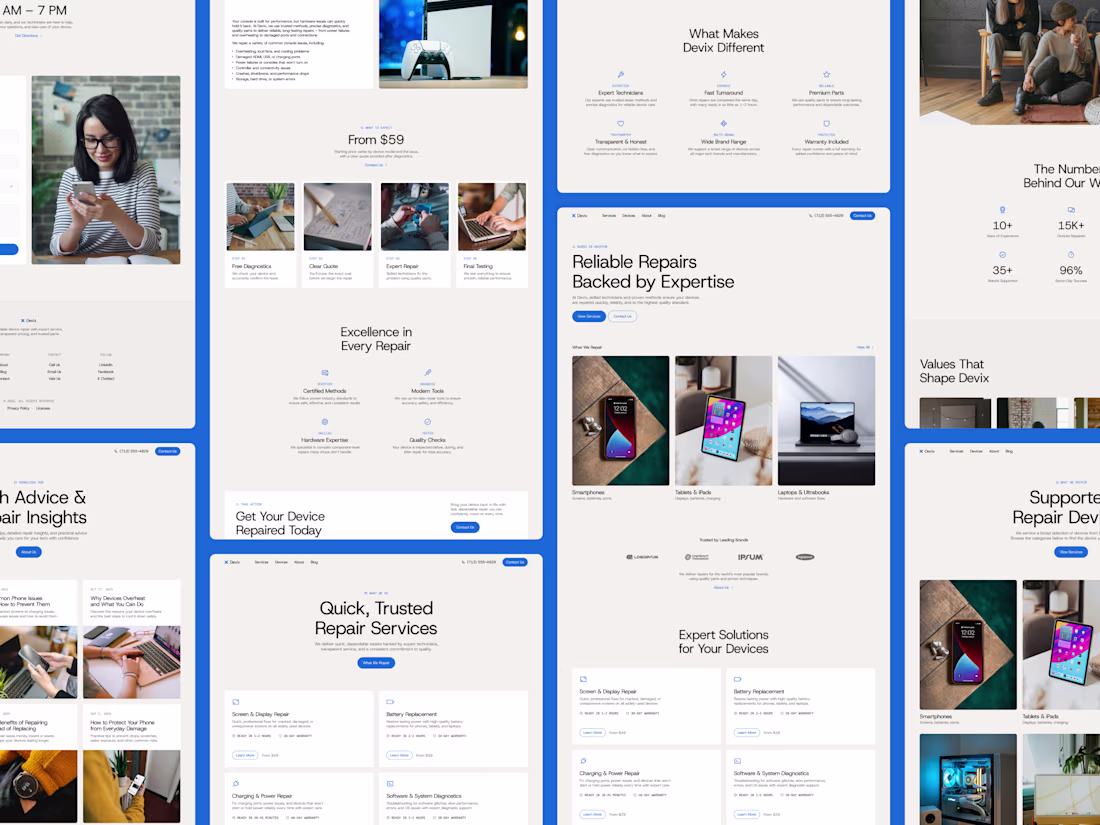Click Screen & Display Repair icon under Expert Solutions
Image resolution: width=1100 pixels, height=825 pixels.
point(583,679)
